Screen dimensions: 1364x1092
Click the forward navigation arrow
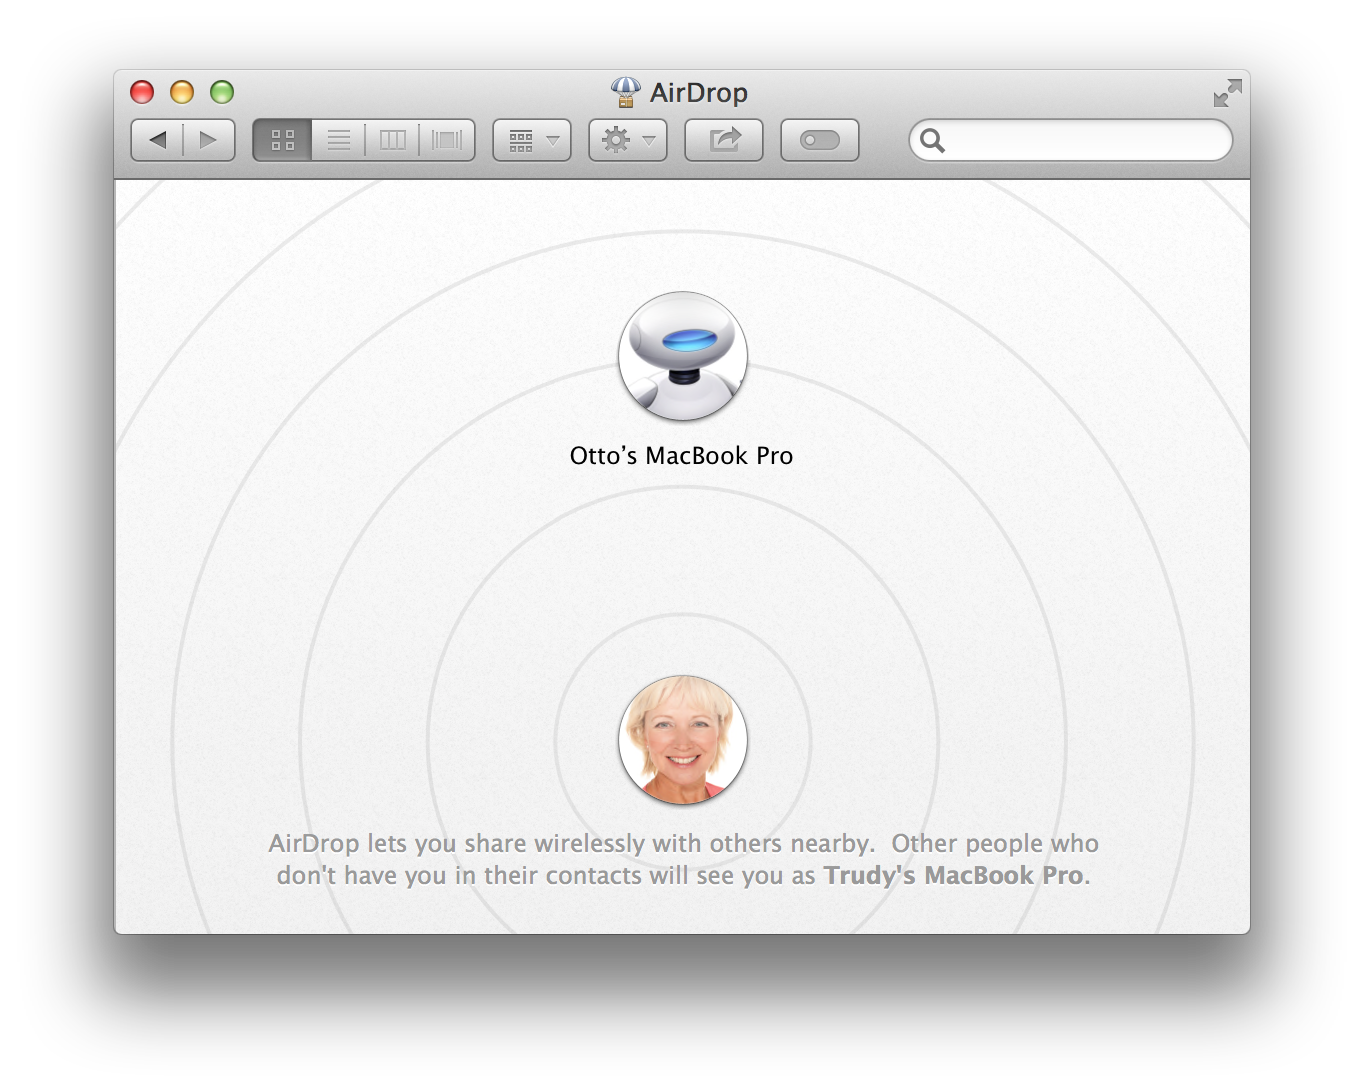point(207,139)
